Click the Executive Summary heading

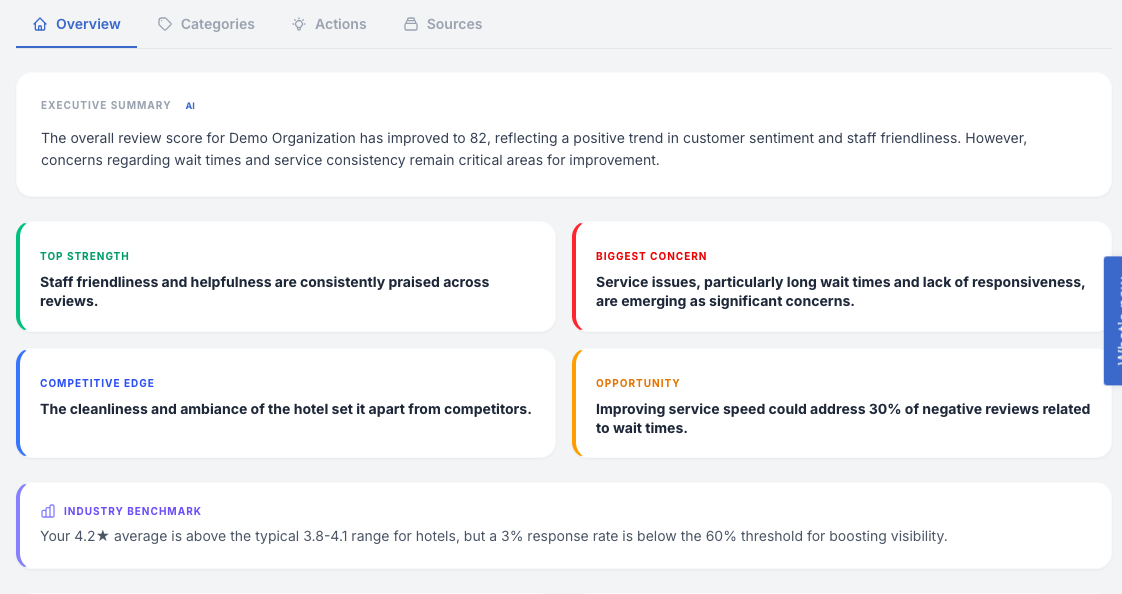coord(105,105)
